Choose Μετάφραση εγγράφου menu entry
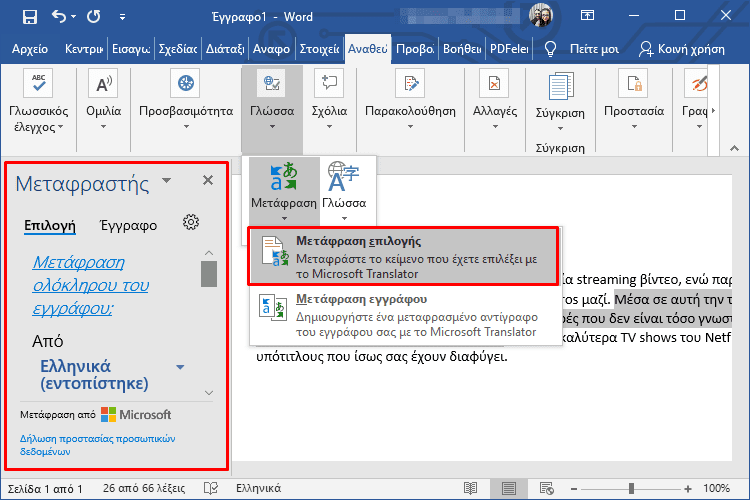The height and width of the screenshot is (500, 750). click(x=405, y=315)
